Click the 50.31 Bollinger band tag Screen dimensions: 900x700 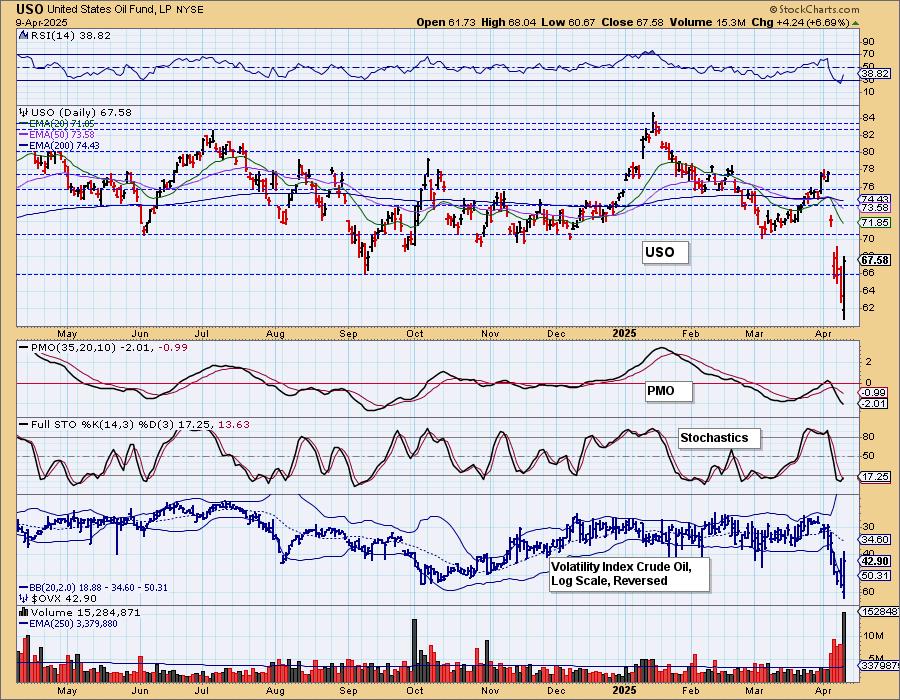point(876,575)
